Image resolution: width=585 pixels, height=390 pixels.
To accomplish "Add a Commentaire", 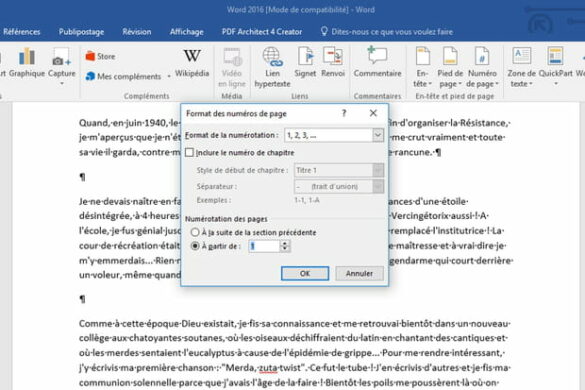I will click(378, 63).
